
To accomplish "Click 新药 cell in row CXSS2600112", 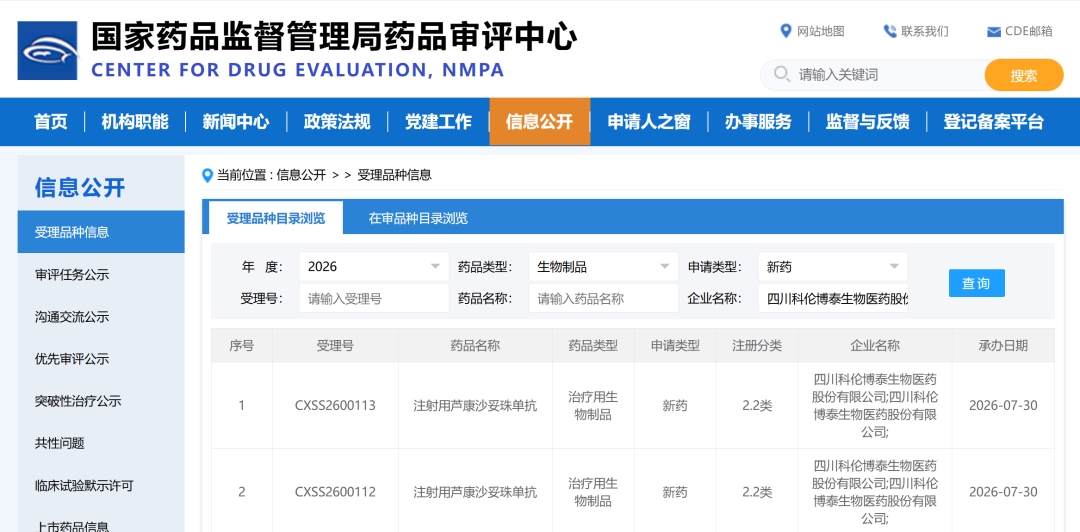I will pyautogui.click(x=675, y=492).
